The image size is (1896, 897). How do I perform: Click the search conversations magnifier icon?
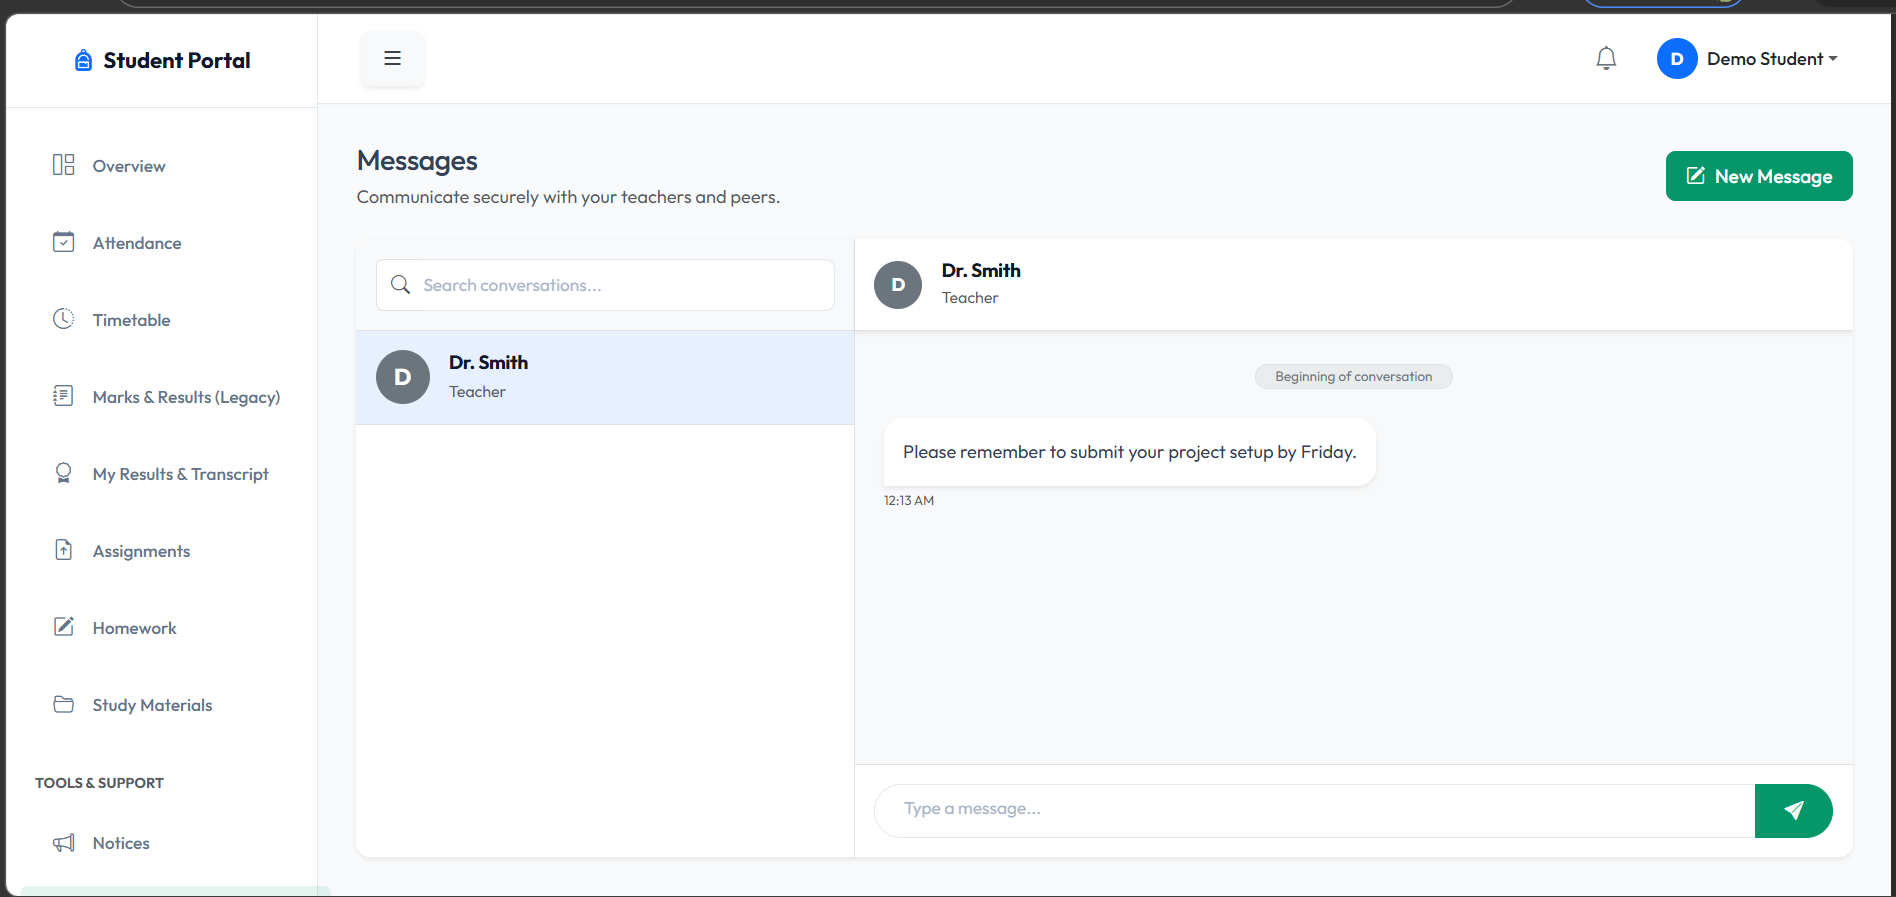pyautogui.click(x=400, y=285)
